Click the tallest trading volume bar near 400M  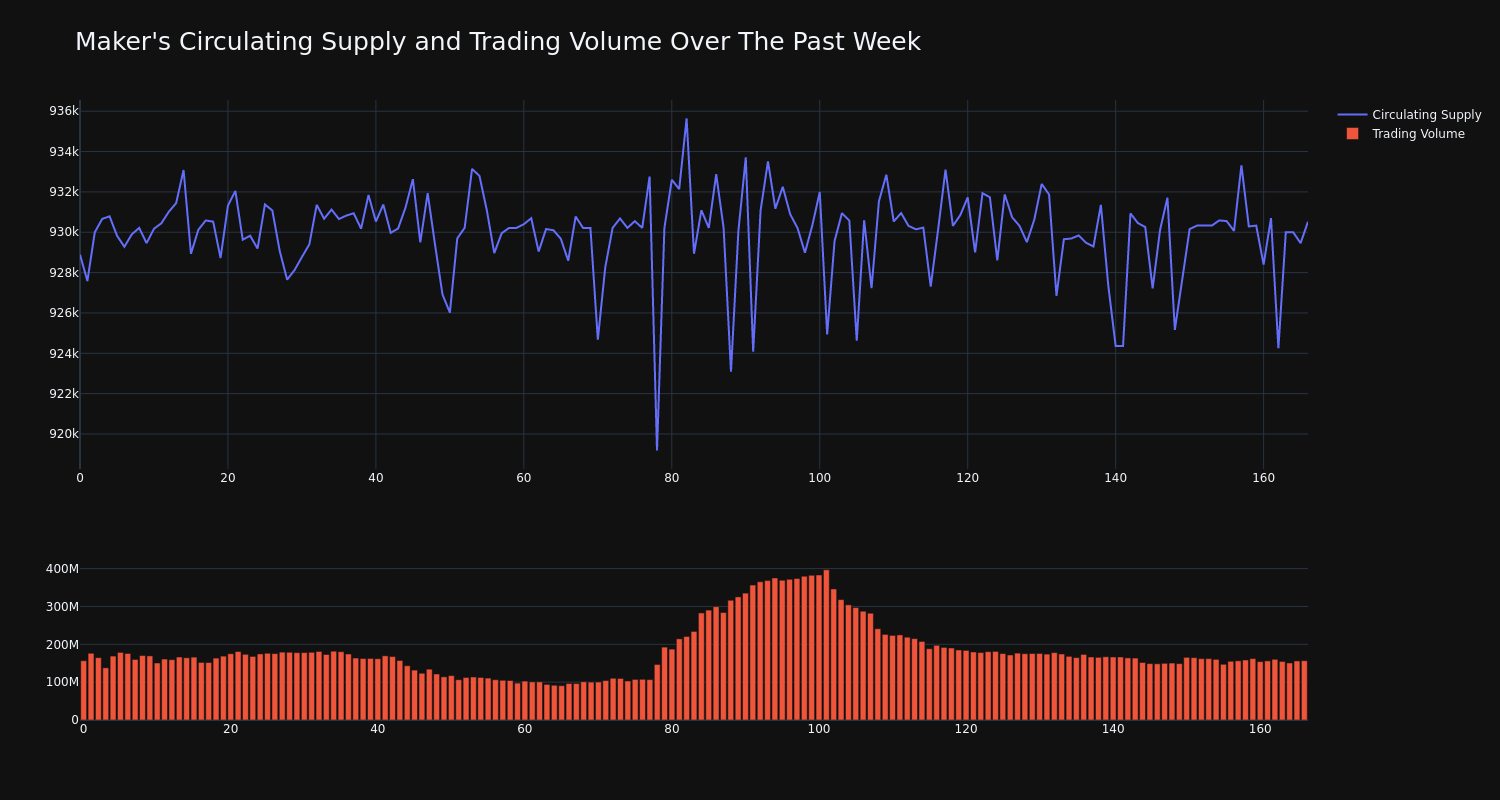point(826,645)
